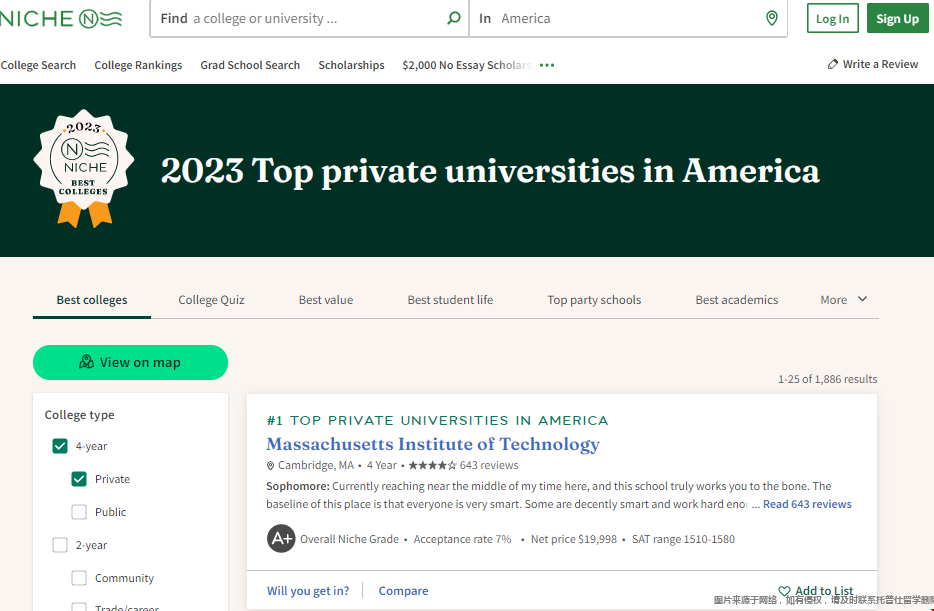The height and width of the screenshot is (611, 934).
Task: Select the Top party schools tab
Action: click(x=594, y=299)
